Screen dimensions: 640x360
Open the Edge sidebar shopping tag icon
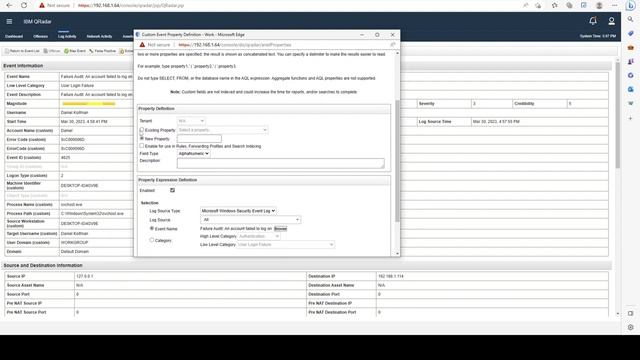click(x=631, y=33)
